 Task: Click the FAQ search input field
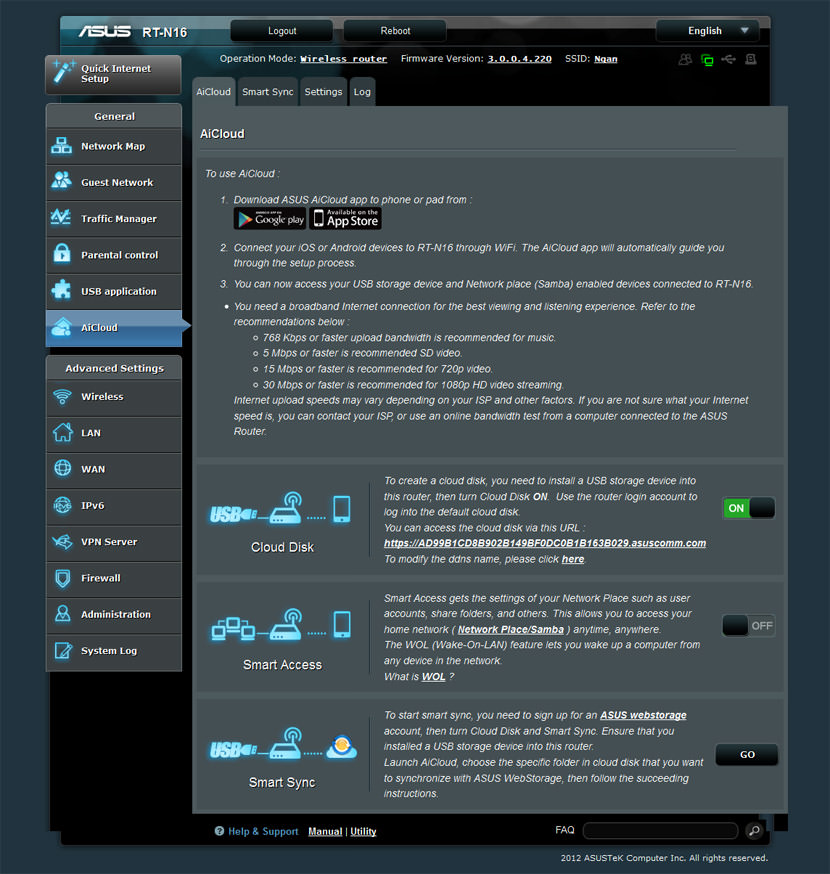pyautogui.click(x=661, y=831)
